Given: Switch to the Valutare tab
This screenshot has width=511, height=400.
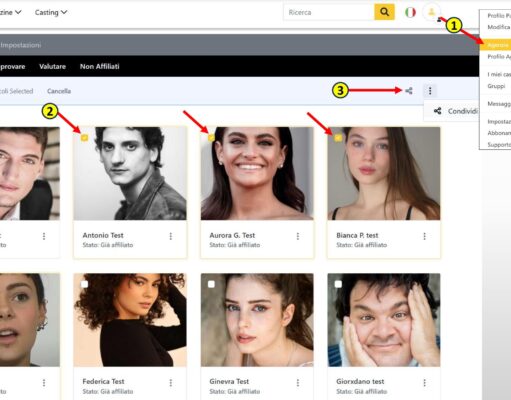Looking at the screenshot, I should pos(52,66).
